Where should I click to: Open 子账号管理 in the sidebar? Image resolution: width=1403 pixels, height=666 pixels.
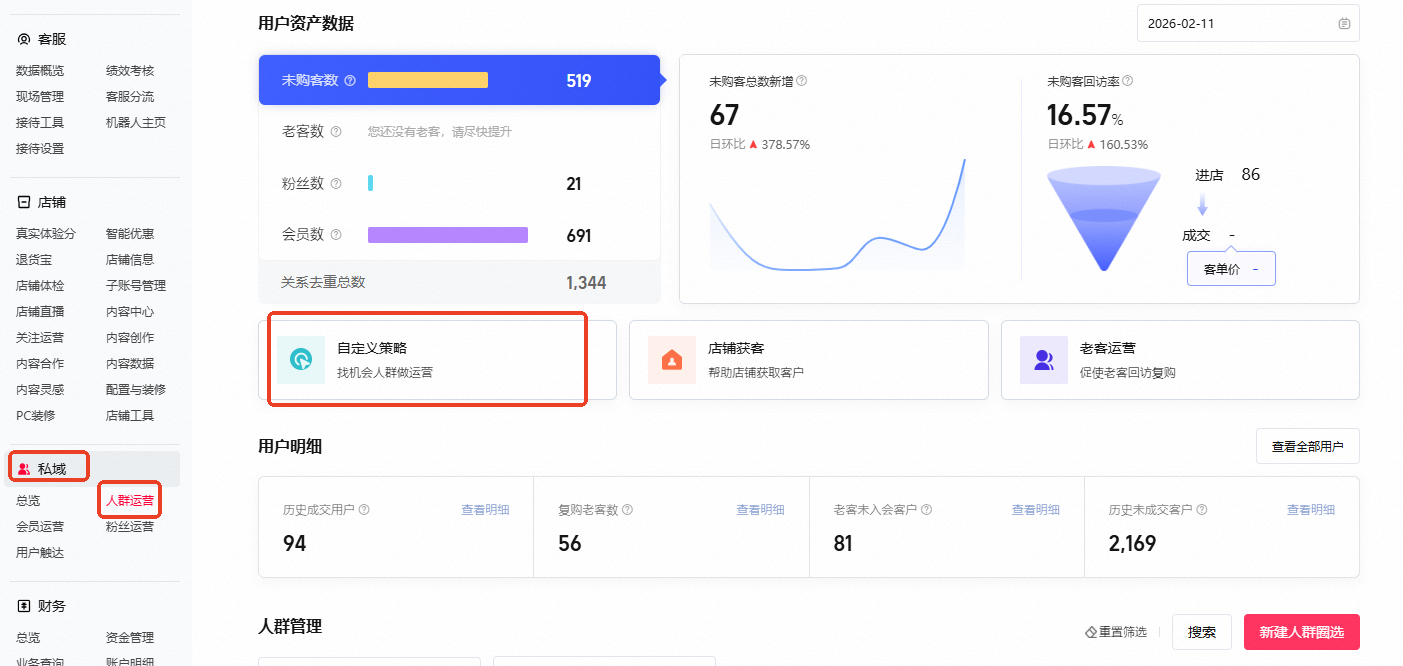[x=136, y=286]
